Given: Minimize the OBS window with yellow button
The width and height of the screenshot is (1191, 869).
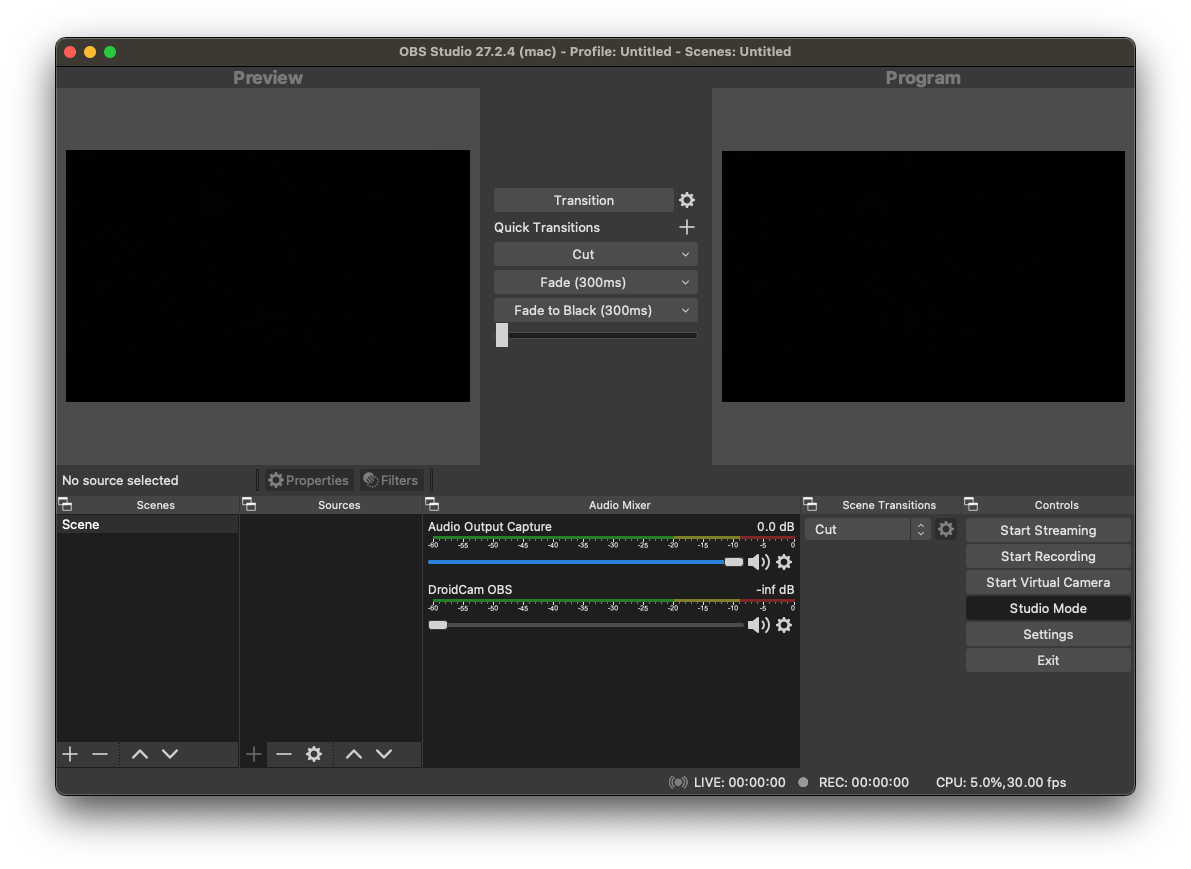Looking at the screenshot, I should coord(90,52).
